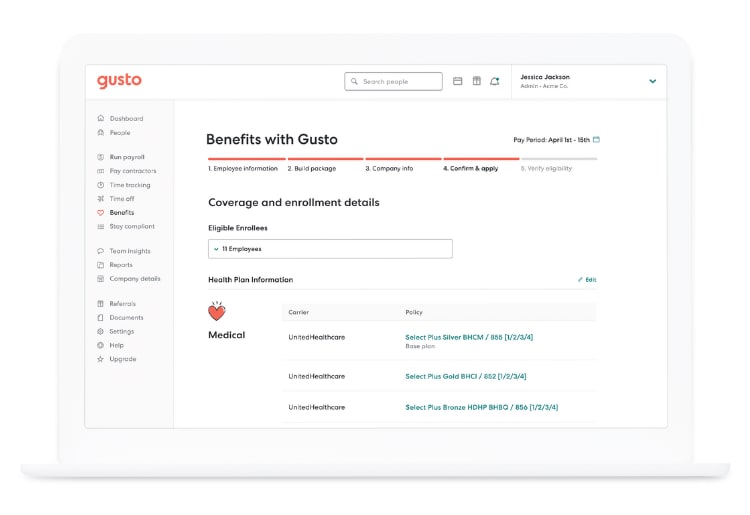The height and width of the screenshot is (515, 750).
Task: Open Help in sidebar
Action: (116, 345)
